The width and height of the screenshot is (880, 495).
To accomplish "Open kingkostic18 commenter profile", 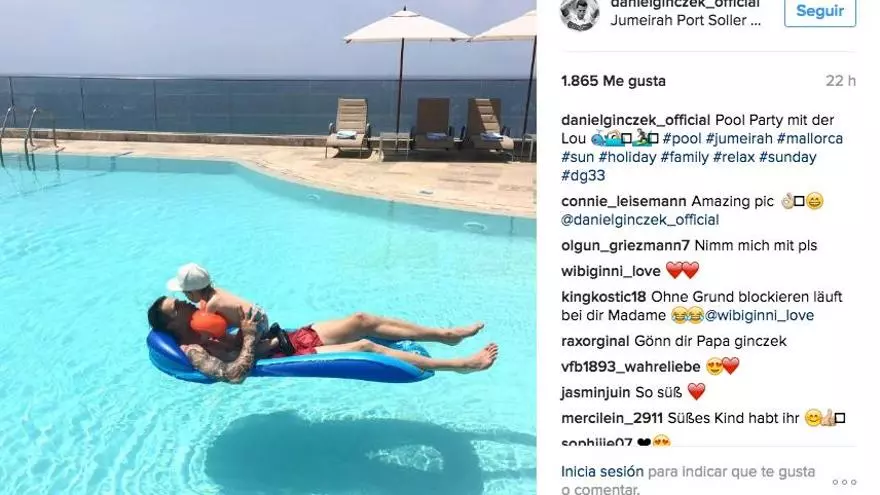I will [x=604, y=297].
